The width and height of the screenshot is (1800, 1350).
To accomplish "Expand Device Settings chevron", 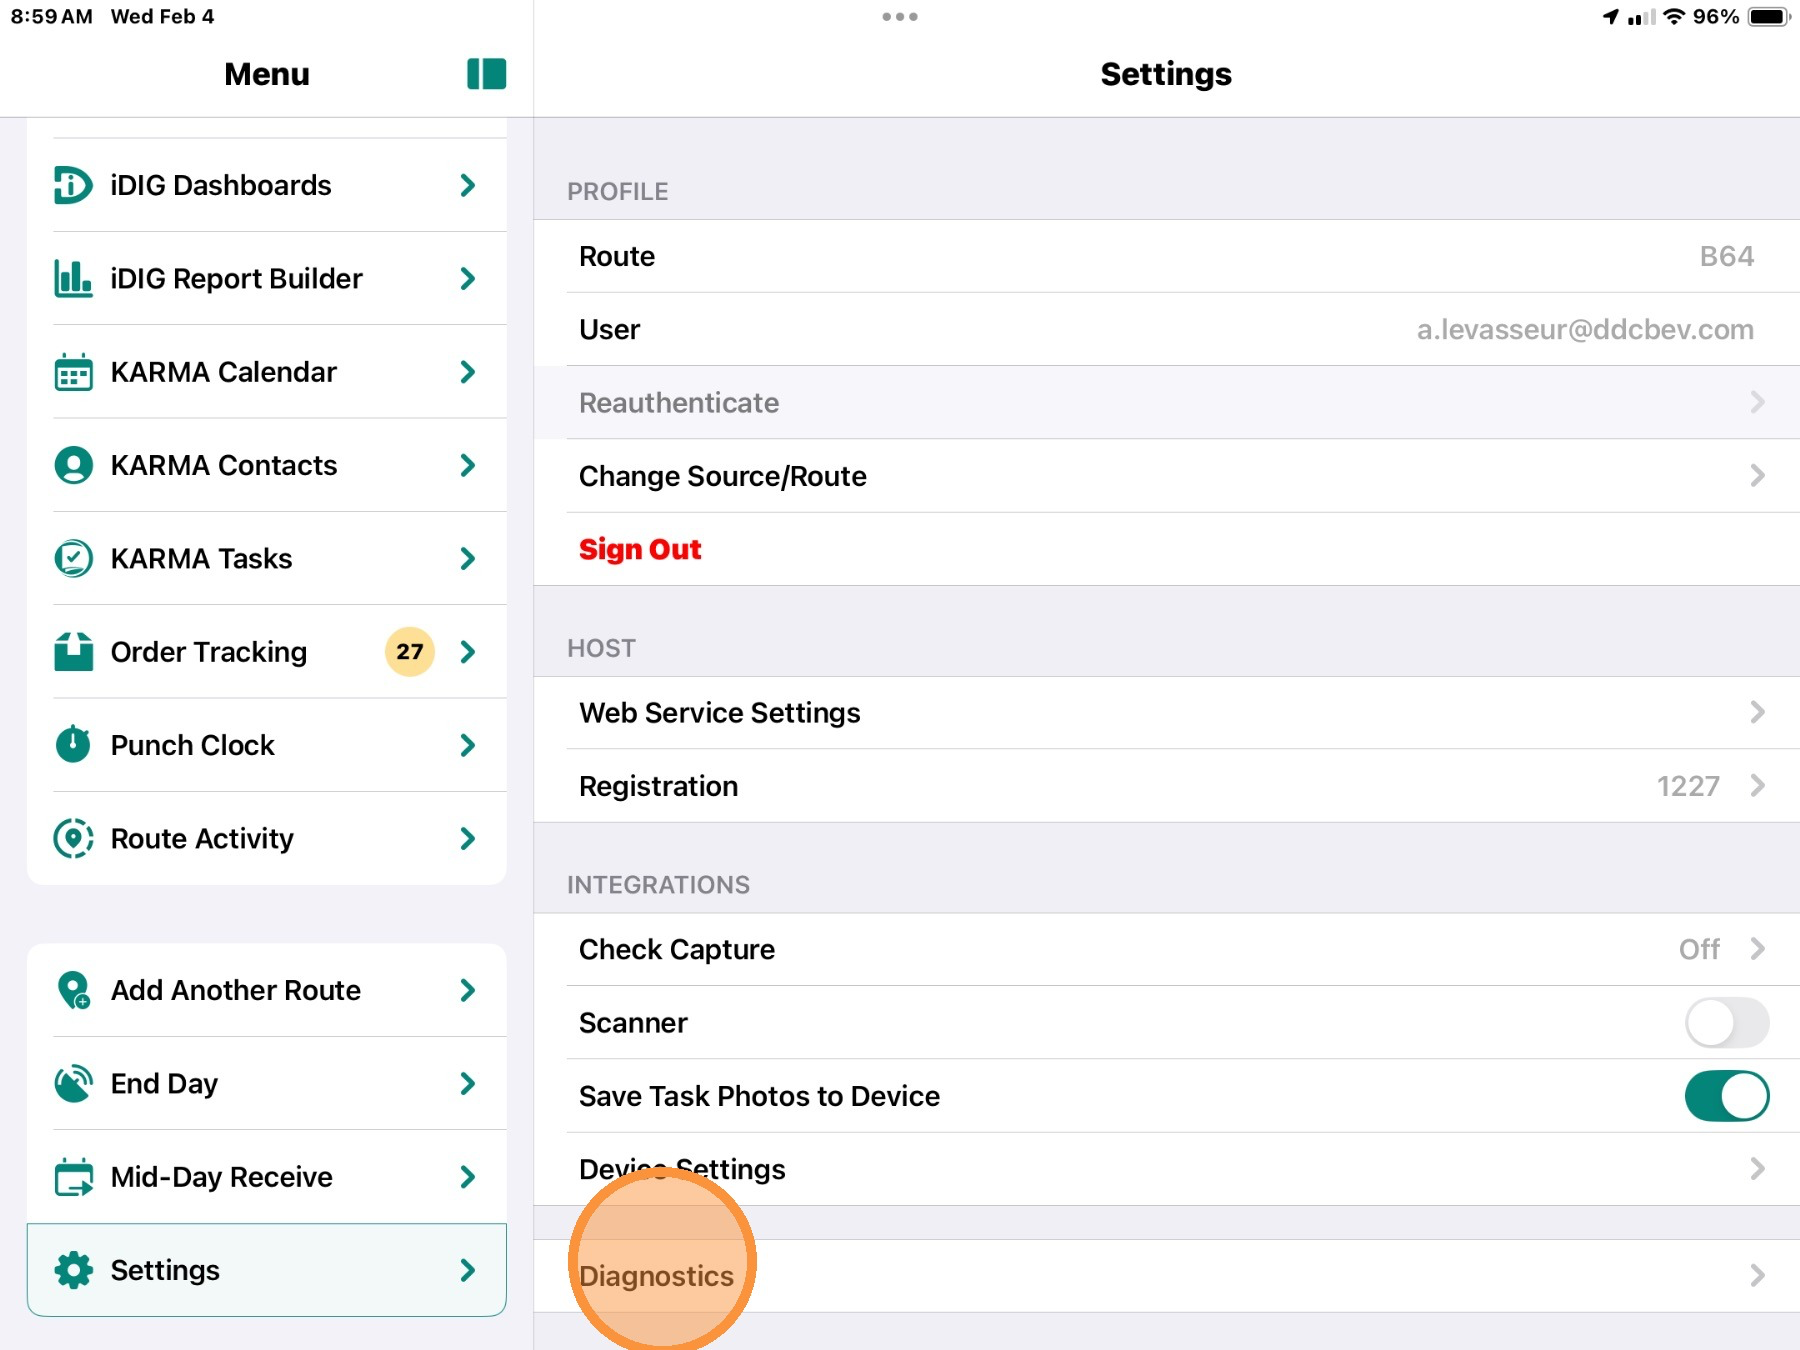I will click(x=1757, y=1169).
